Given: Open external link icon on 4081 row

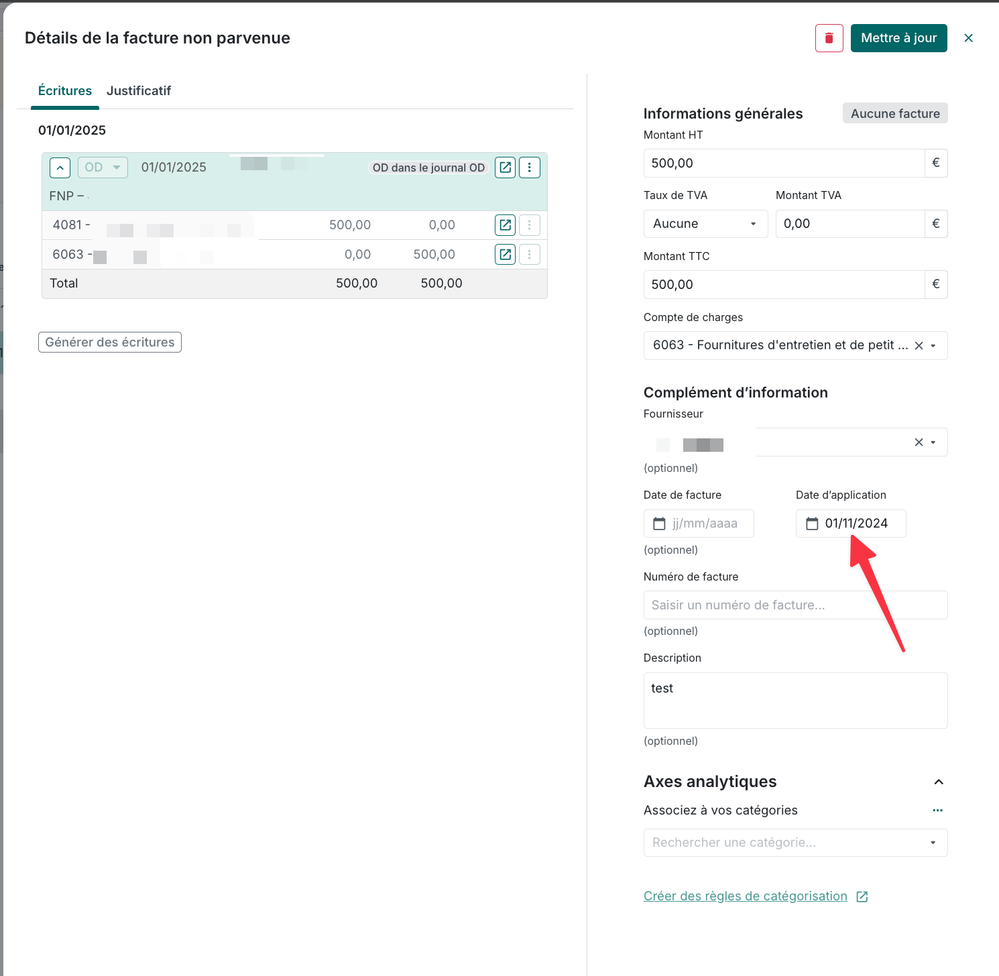Looking at the screenshot, I should tap(505, 225).
